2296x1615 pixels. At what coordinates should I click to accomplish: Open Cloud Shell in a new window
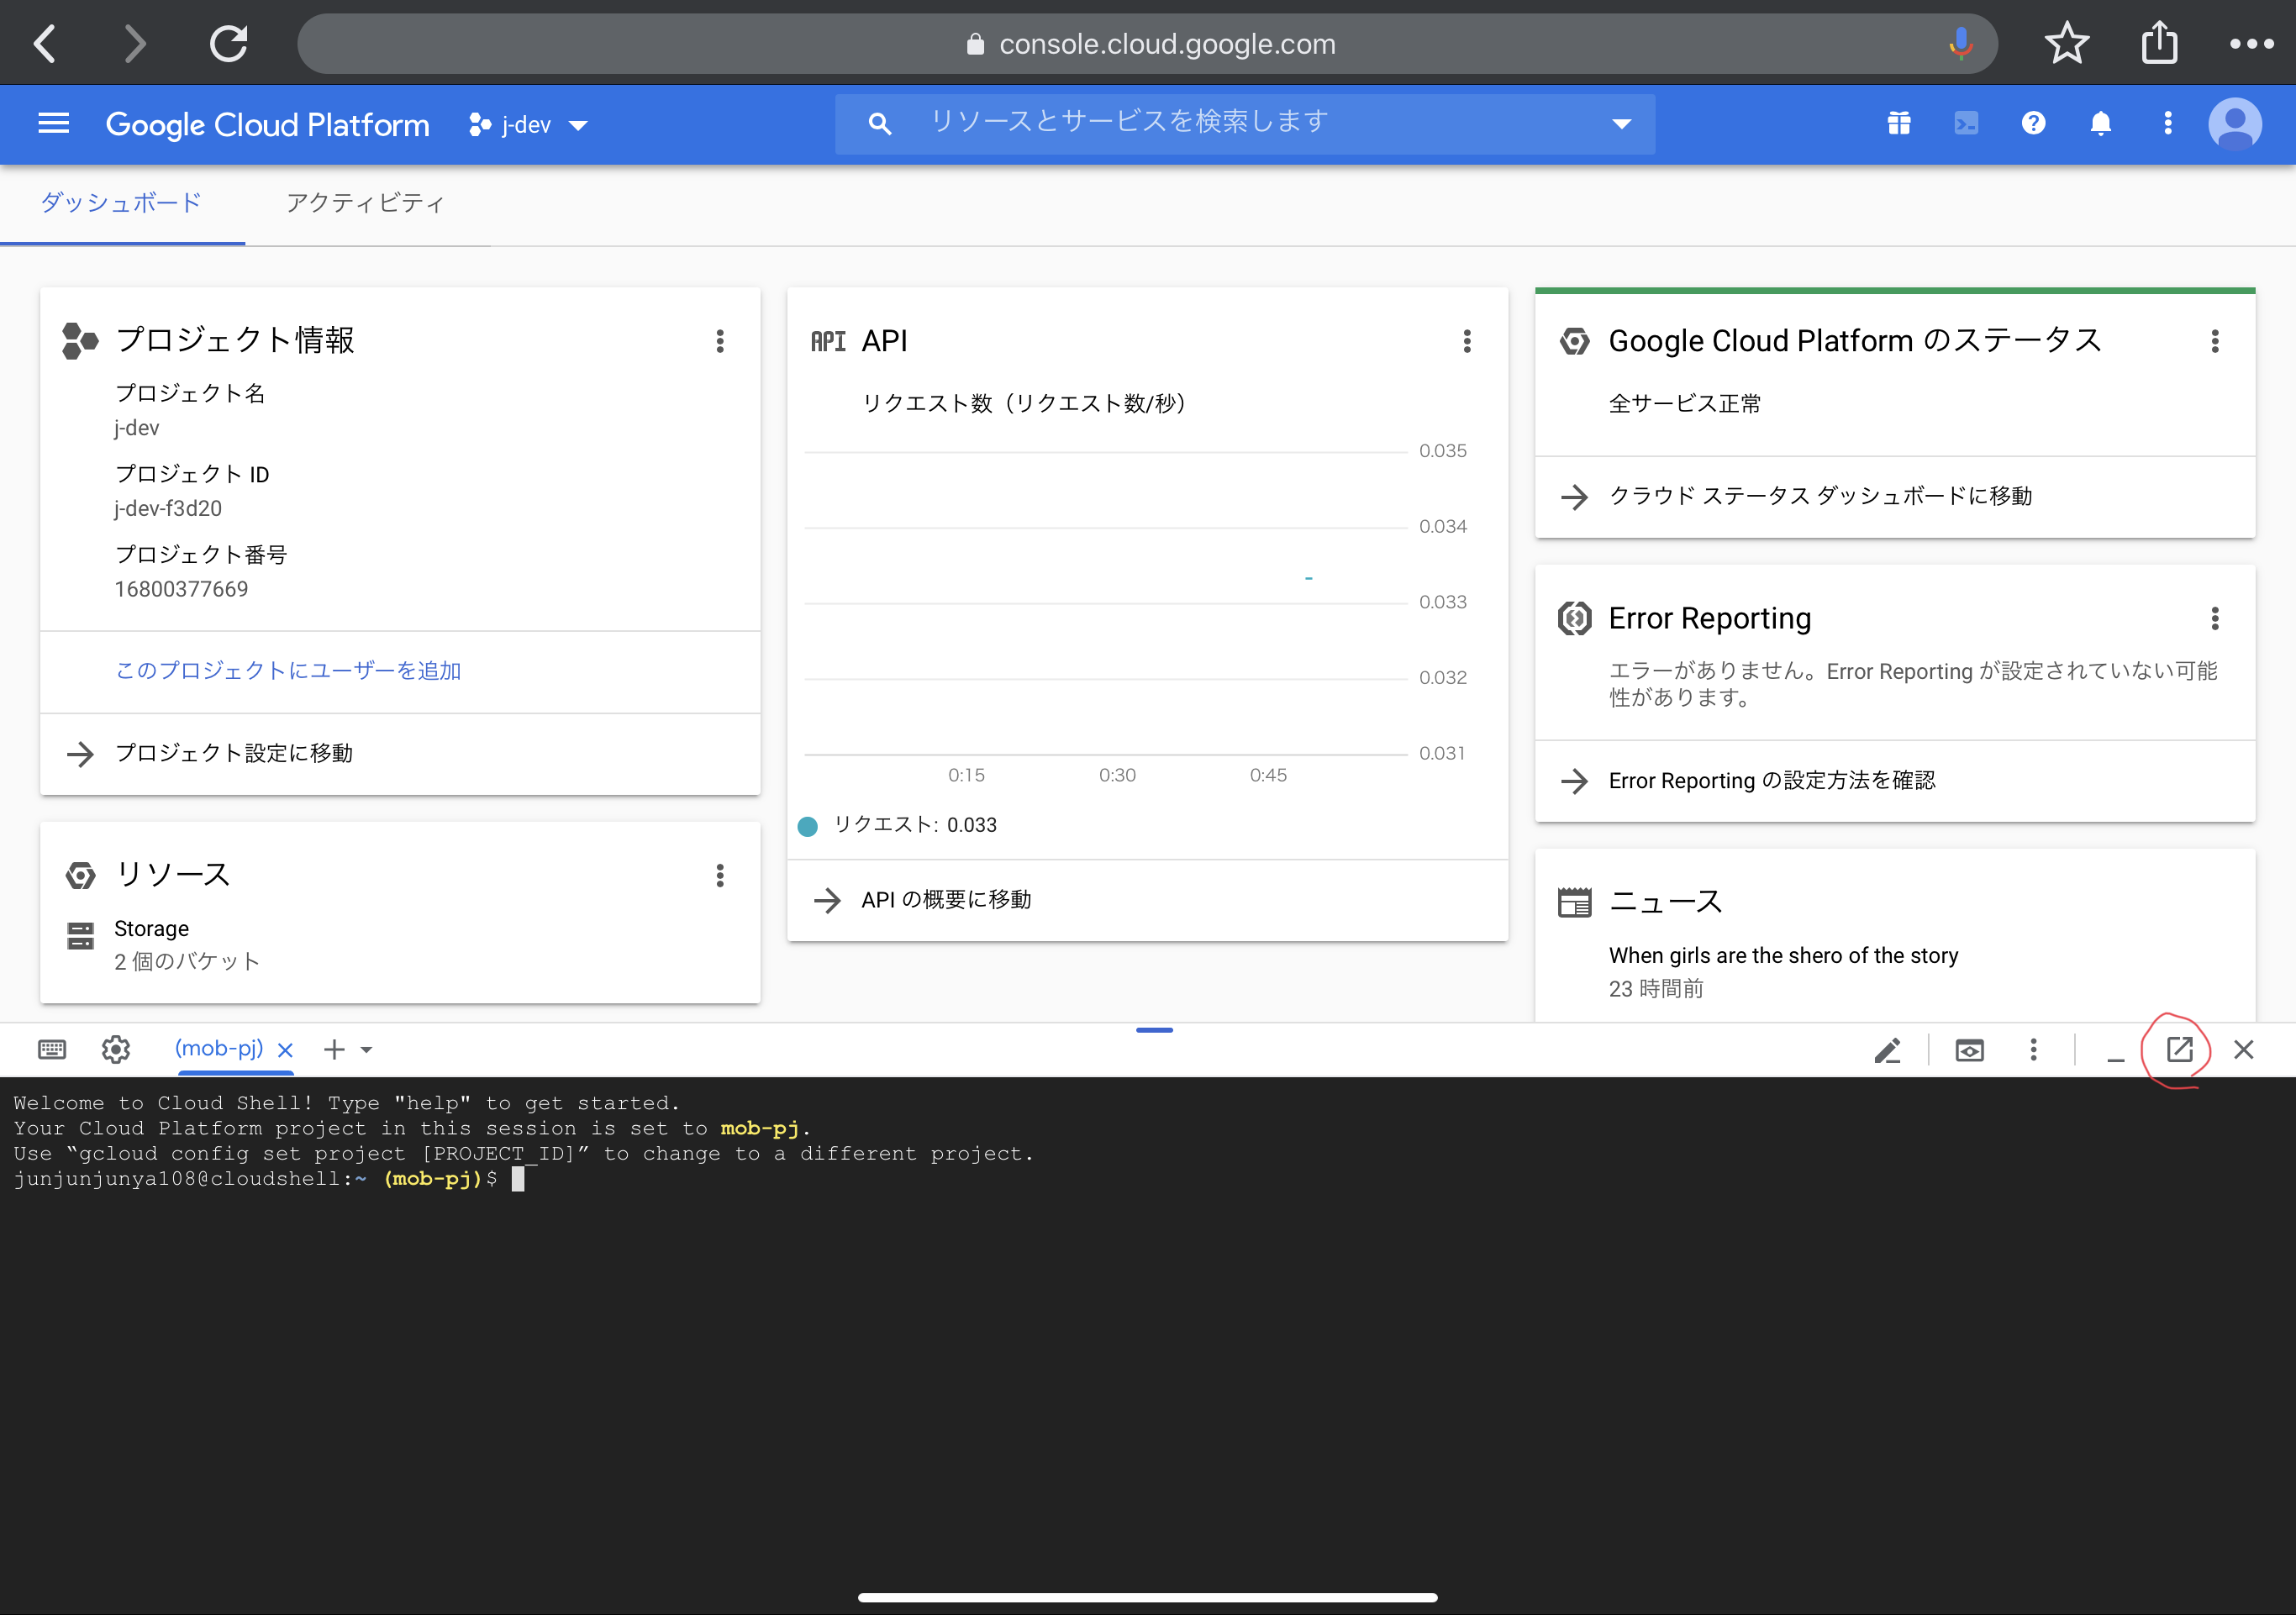(2179, 1049)
